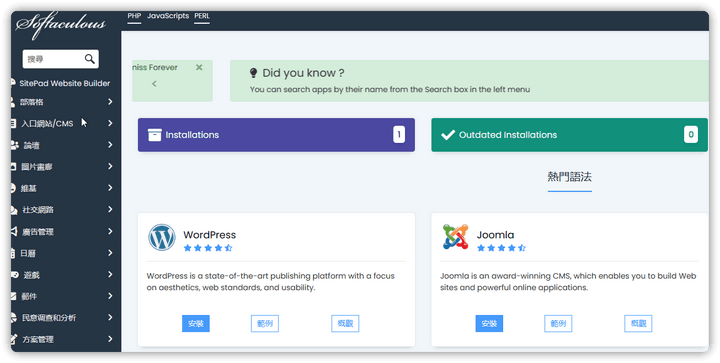Click the lightbulb icon beside Did you know

point(253,73)
